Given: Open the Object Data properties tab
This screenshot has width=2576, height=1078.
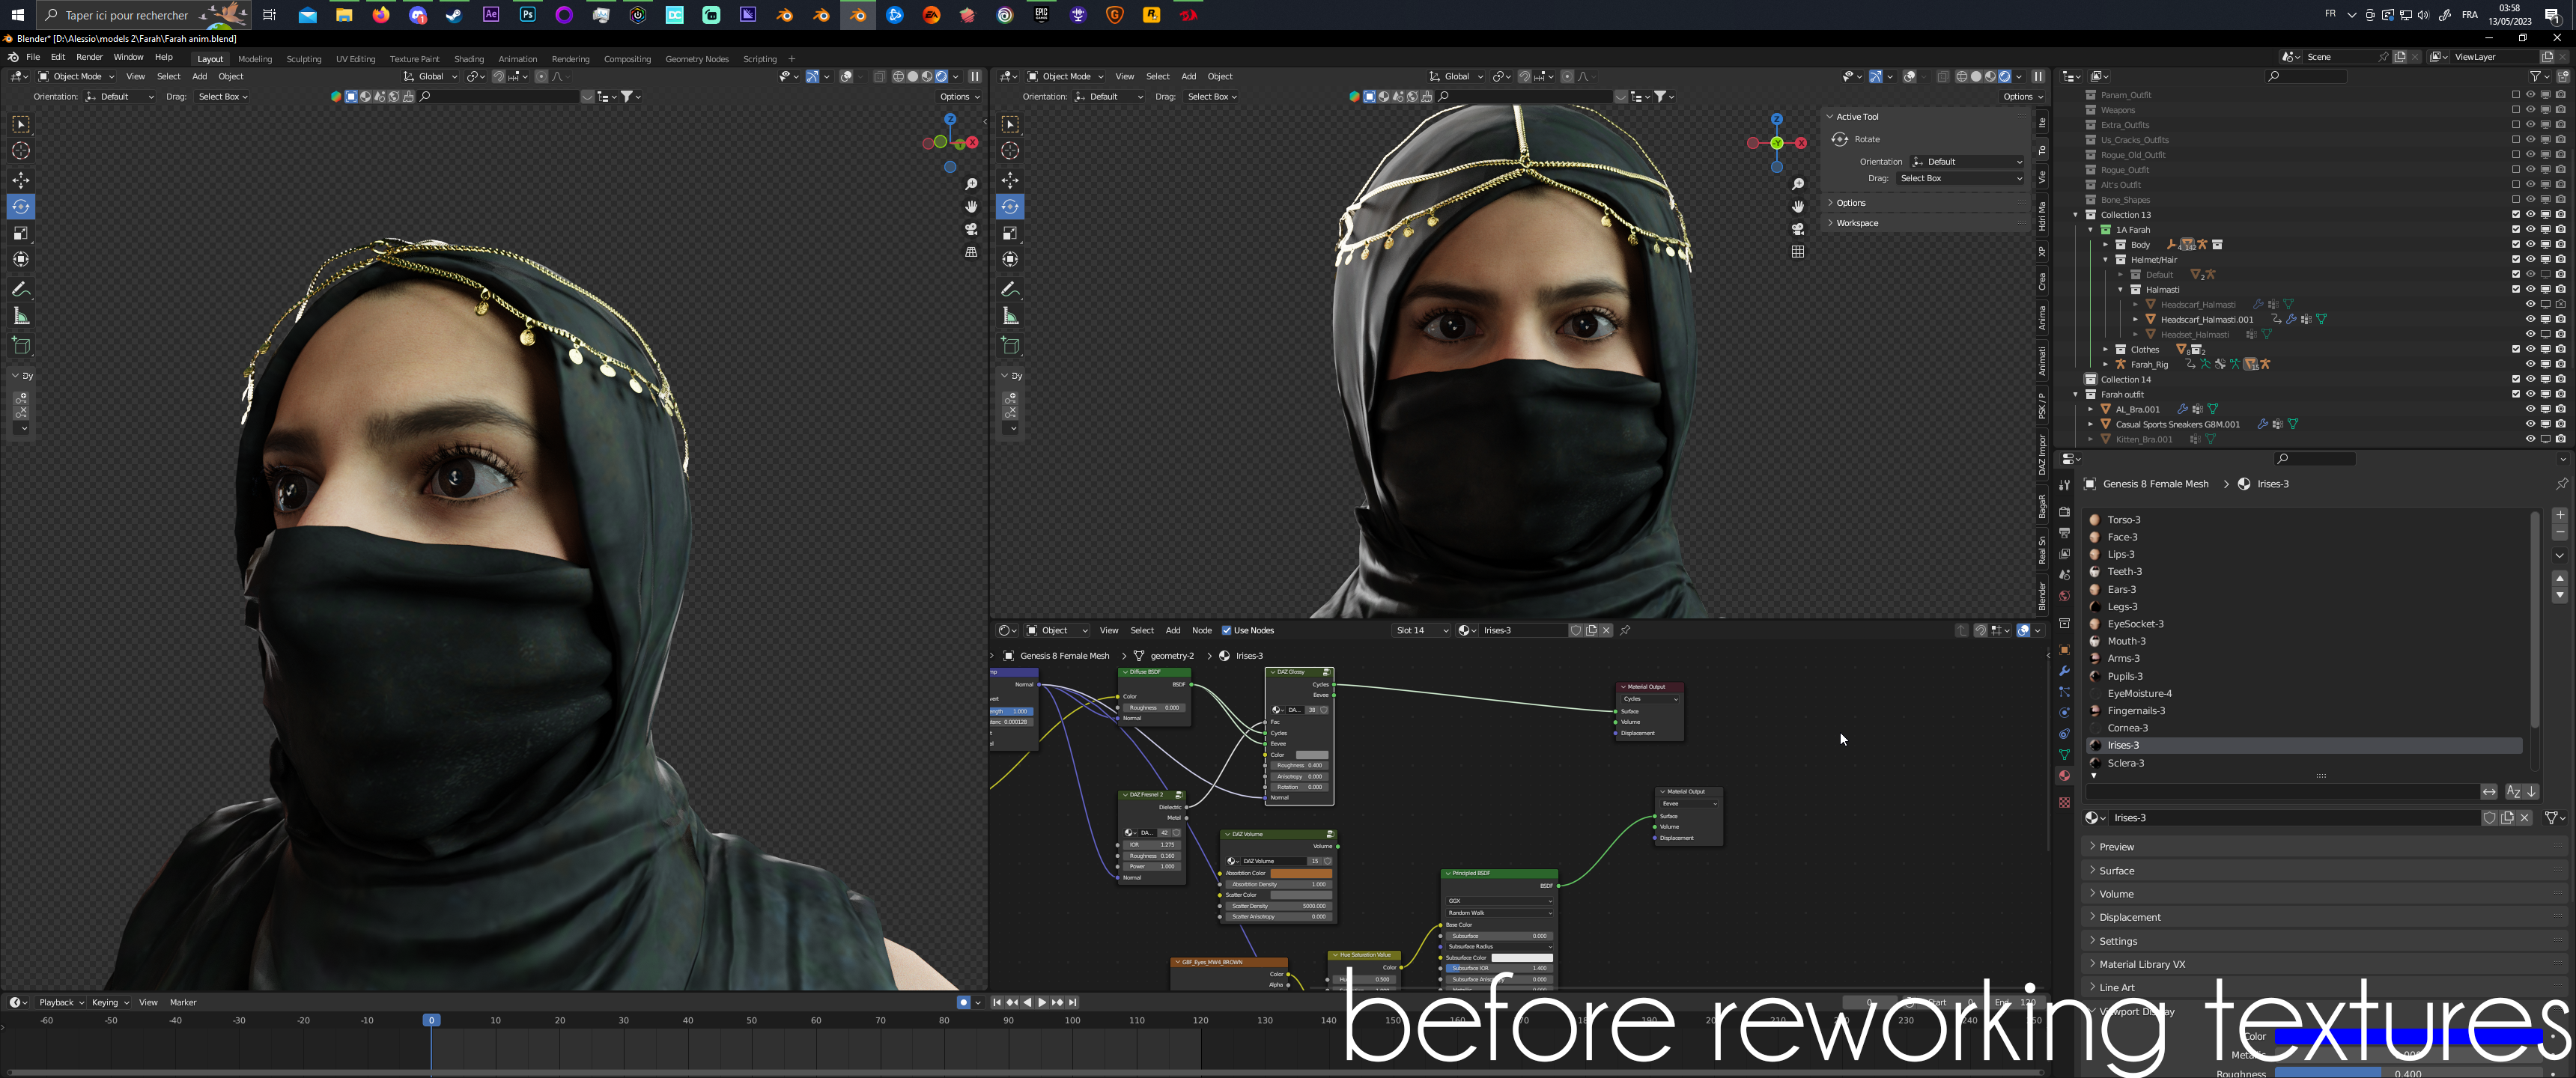Looking at the screenshot, I should click(2064, 755).
